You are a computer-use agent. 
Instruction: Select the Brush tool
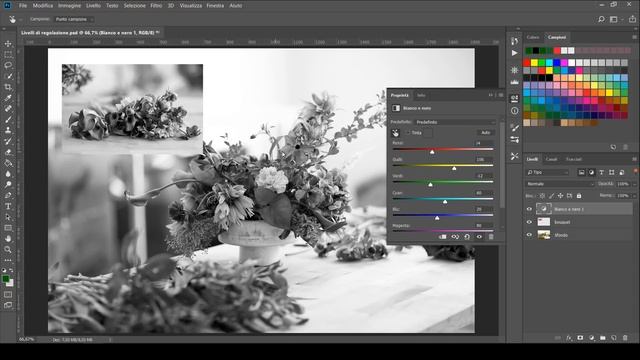(x=8, y=120)
